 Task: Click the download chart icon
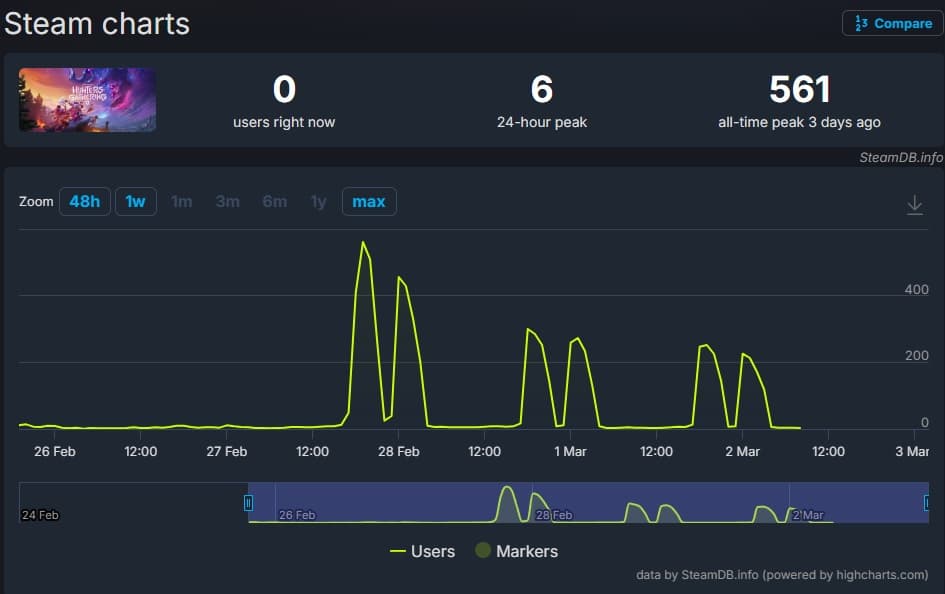click(x=914, y=205)
